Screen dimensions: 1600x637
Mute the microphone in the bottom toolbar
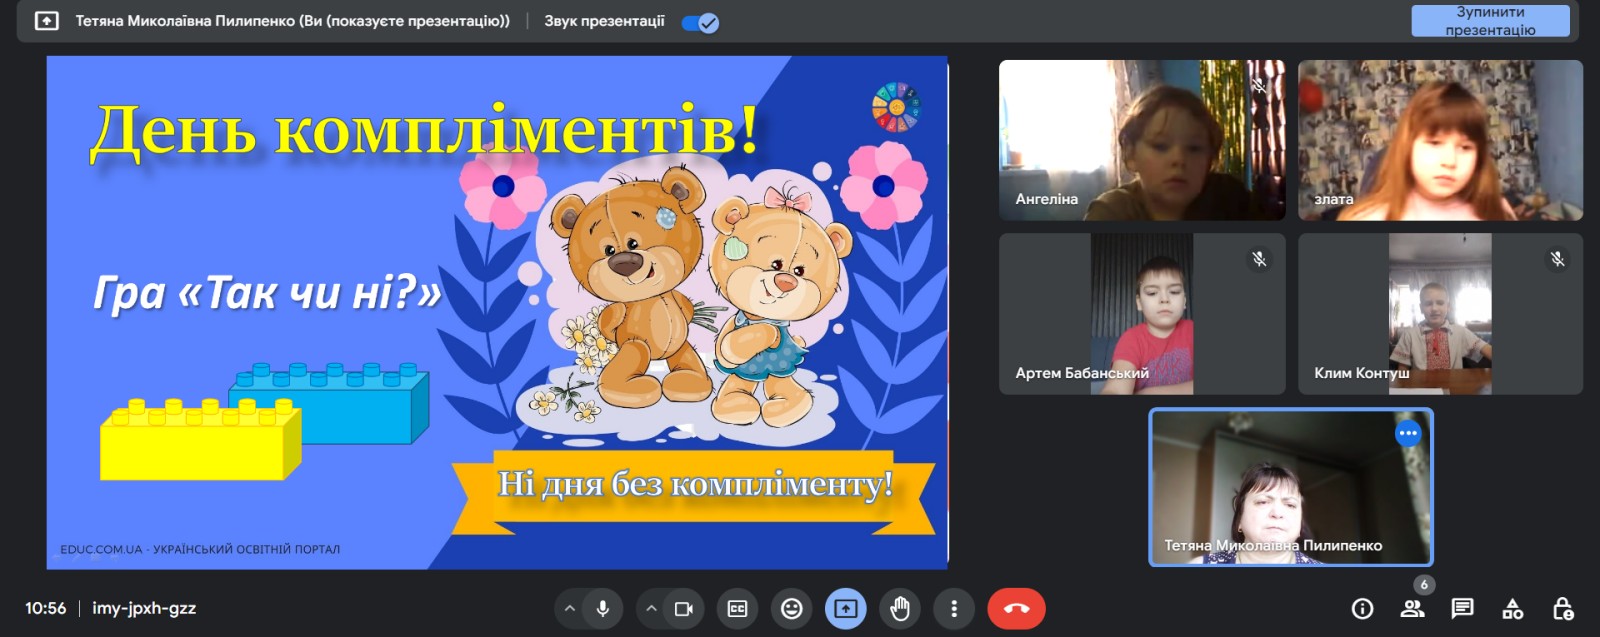coord(603,608)
